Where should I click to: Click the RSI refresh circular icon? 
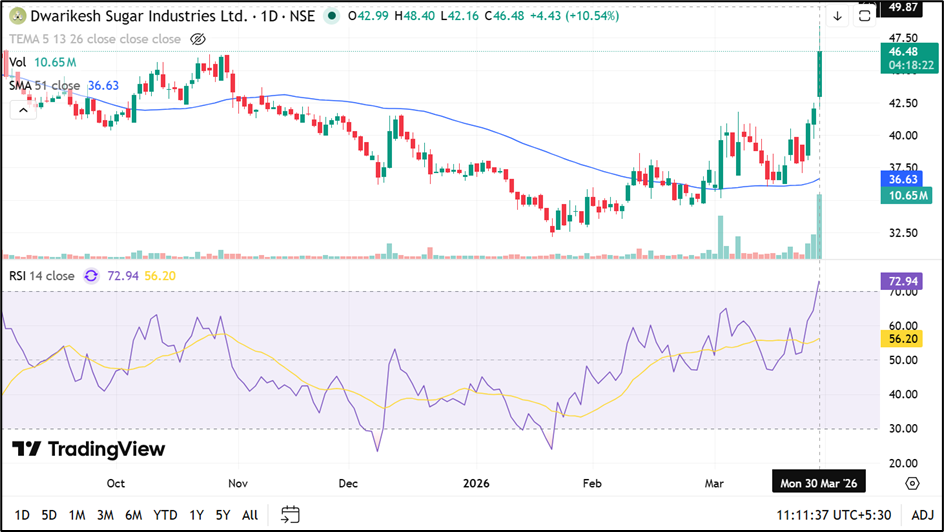pyautogui.click(x=92, y=276)
